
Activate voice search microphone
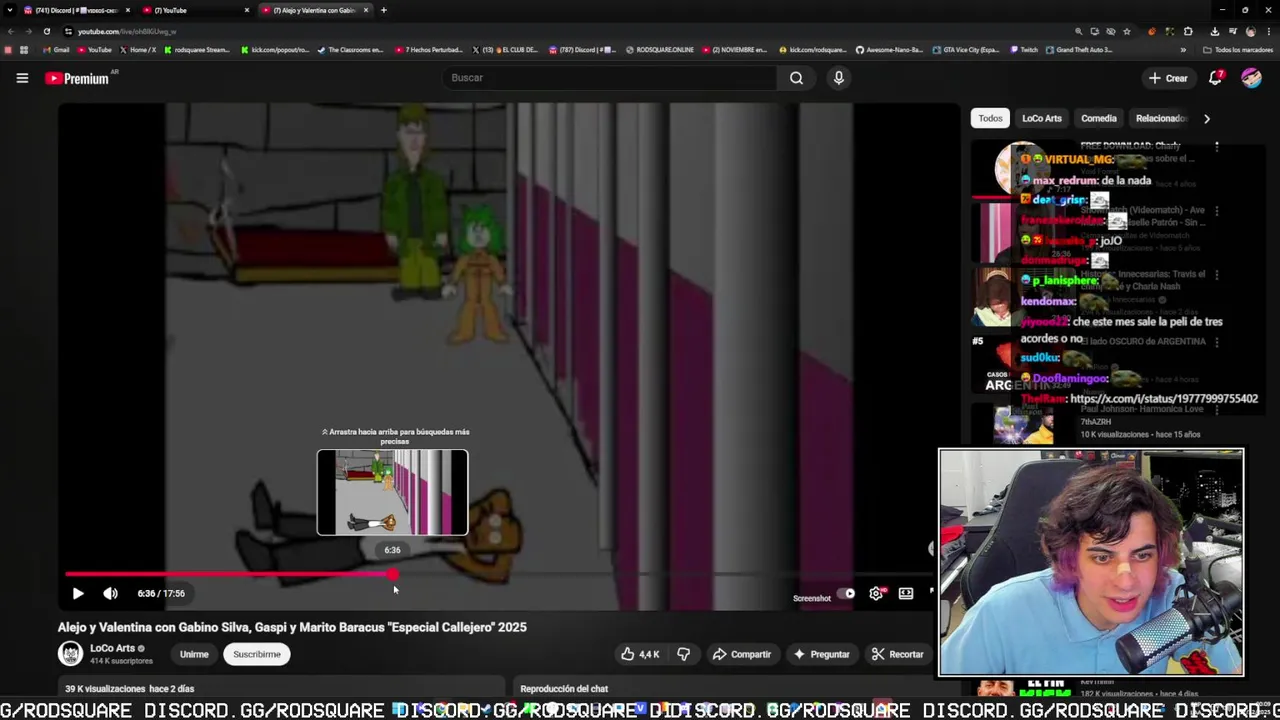point(839,78)
